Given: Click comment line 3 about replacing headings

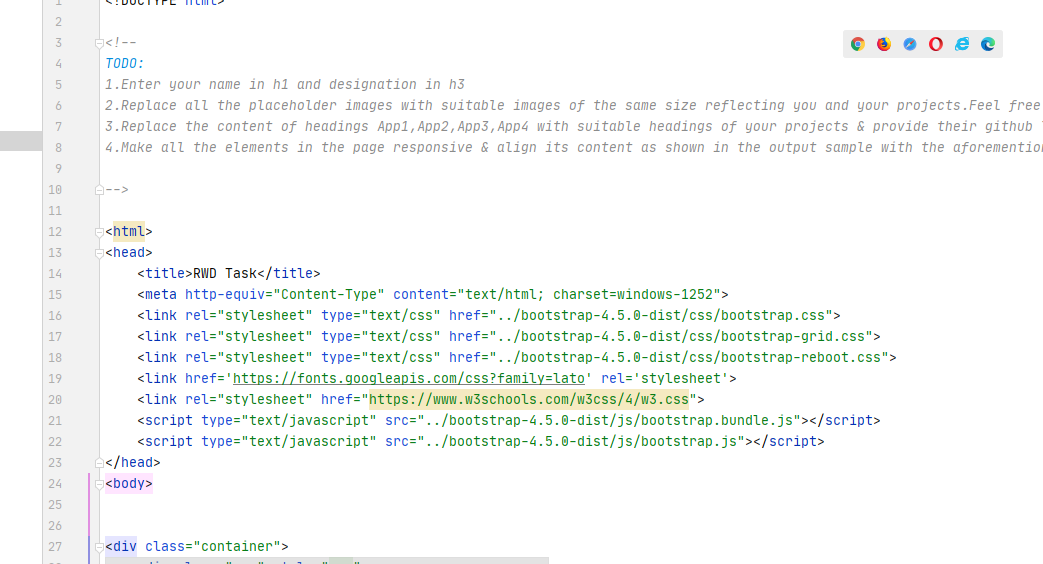Looking at the screenshot, I should click(573, 127).
